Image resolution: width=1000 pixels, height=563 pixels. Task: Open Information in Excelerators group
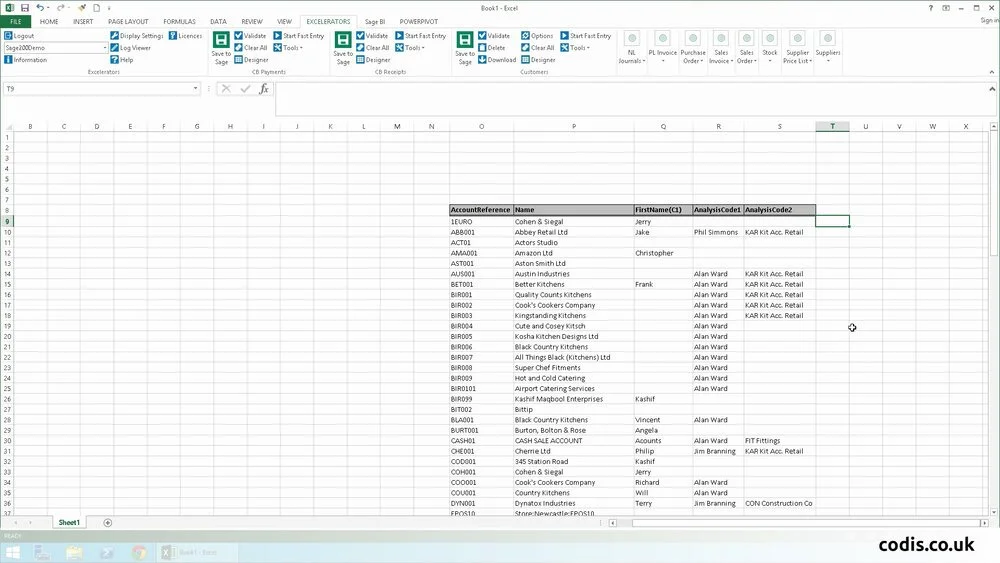click(26, 60)
